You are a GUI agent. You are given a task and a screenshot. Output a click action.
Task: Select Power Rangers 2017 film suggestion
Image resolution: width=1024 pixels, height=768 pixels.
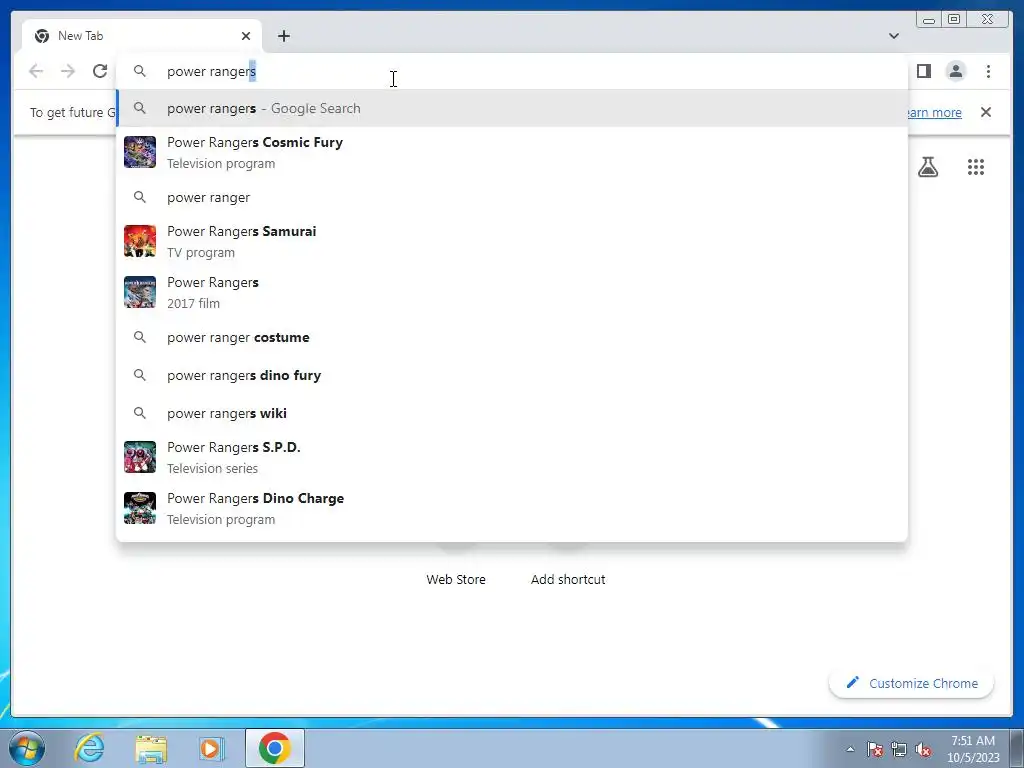(512, 292)
